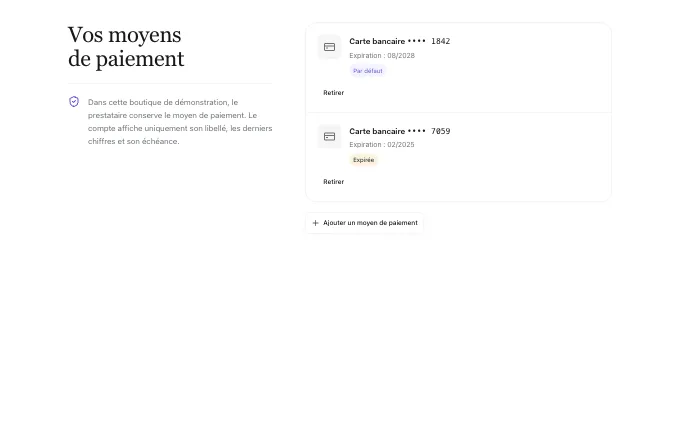Image resolution: width=680 pixels, height=425 pixels.
Task: Click the purple shield check icon
Action: pos(74,101)
